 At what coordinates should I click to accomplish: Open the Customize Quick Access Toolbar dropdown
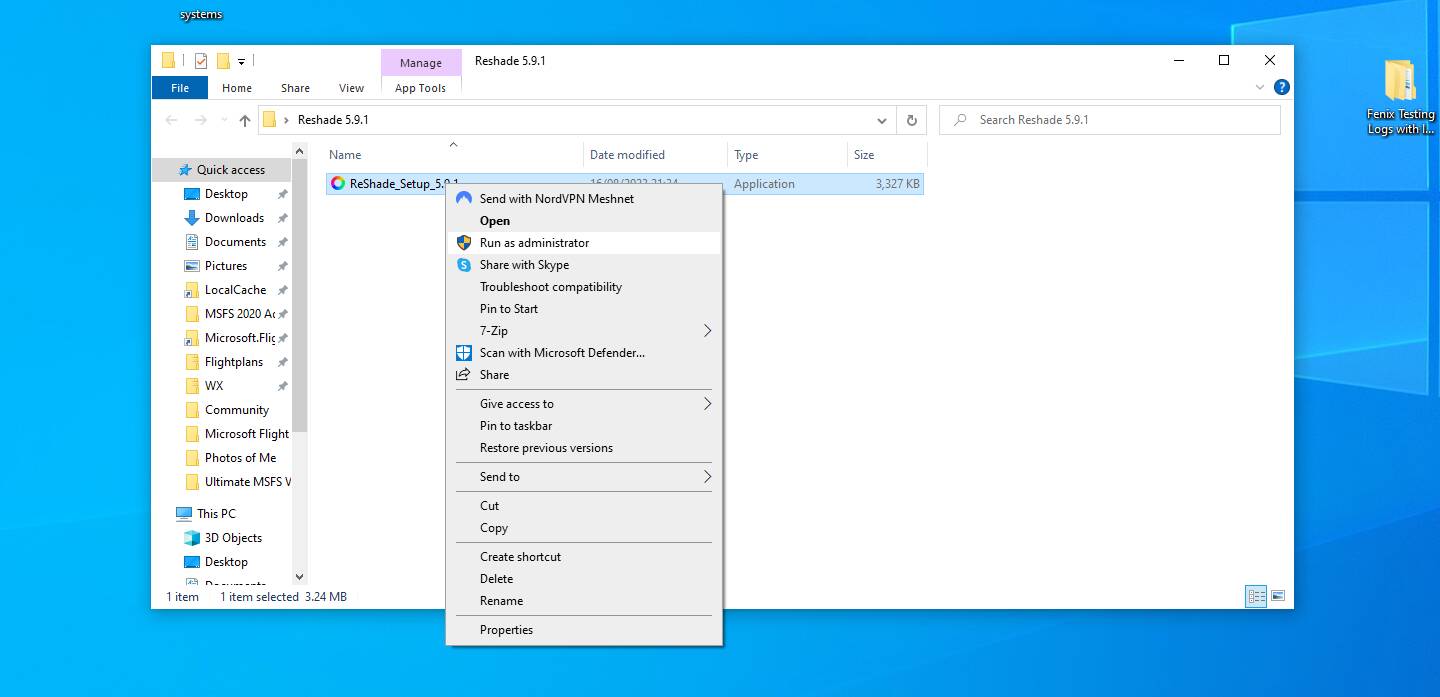(x=242, y=62)
